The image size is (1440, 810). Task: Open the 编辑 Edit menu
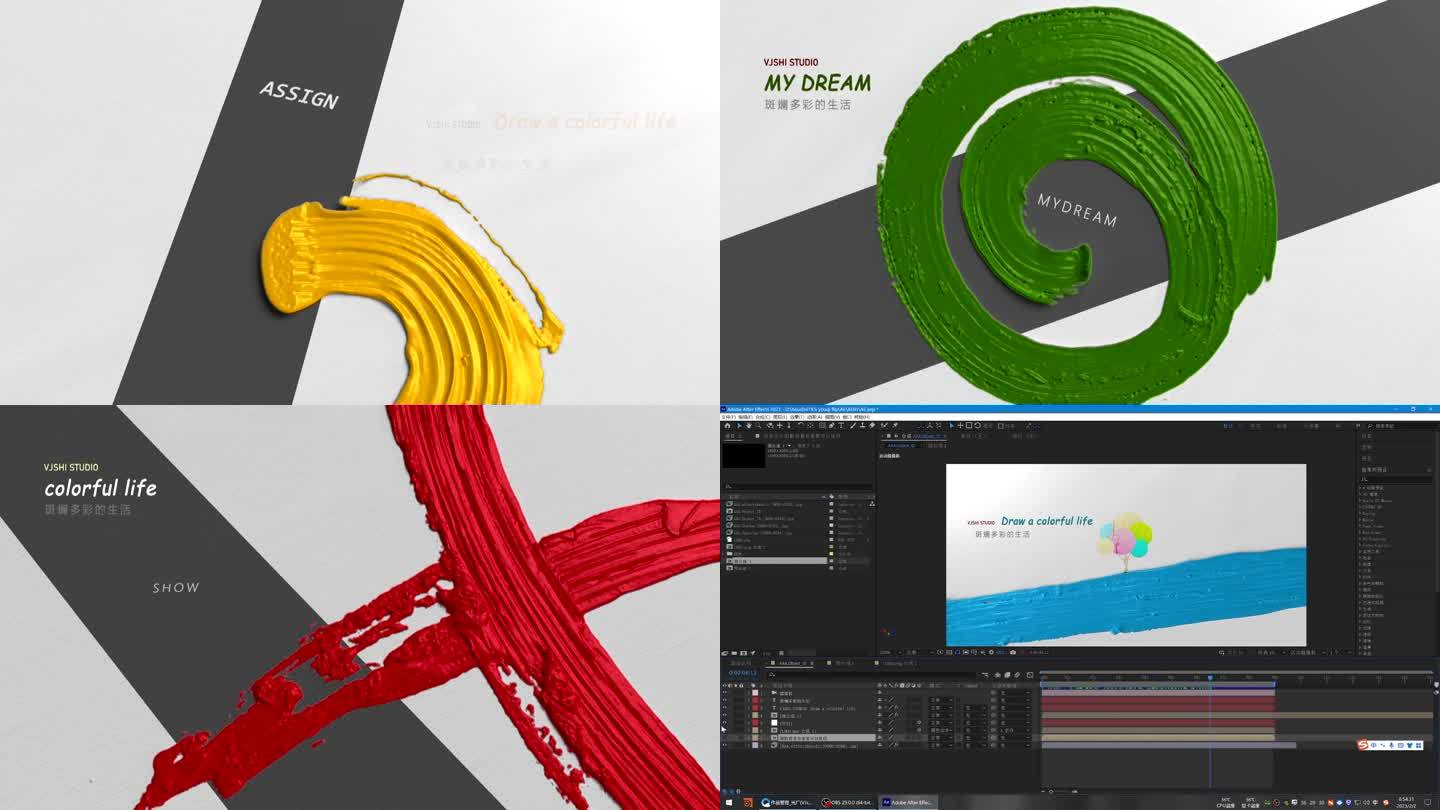pyautogui.click(x=745, y=417)
